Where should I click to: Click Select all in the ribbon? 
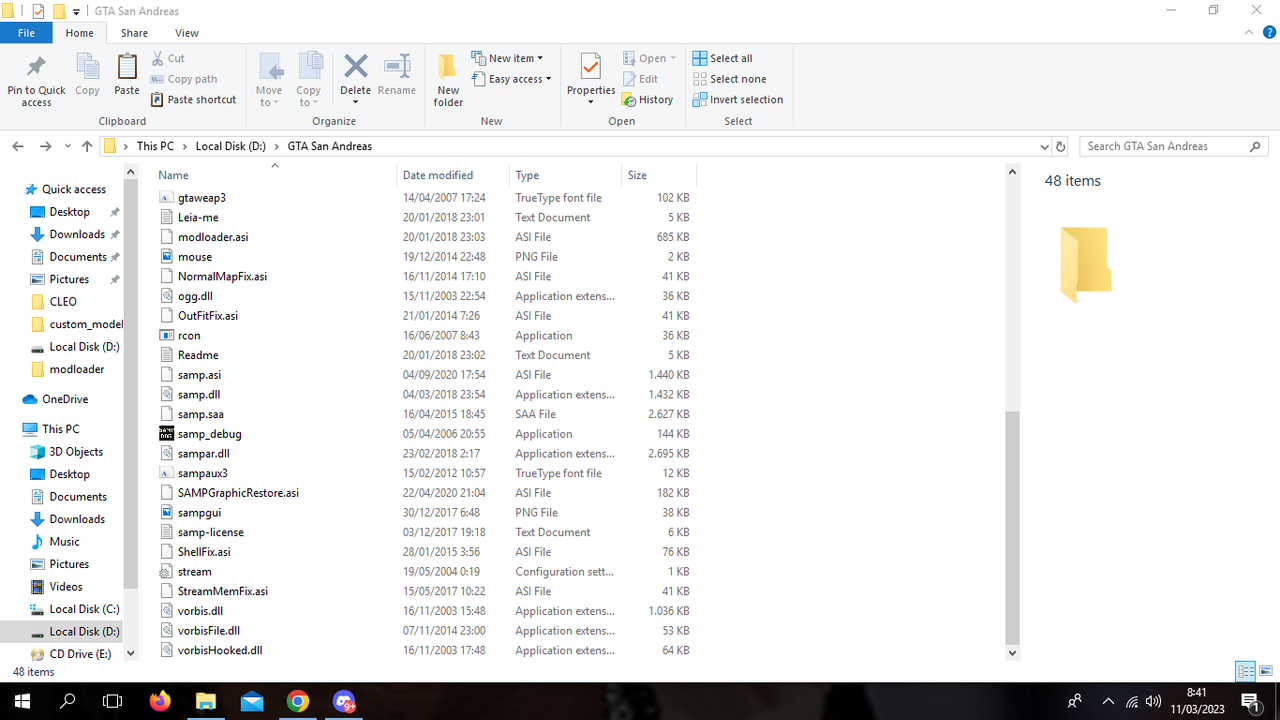tap(722, 59)
